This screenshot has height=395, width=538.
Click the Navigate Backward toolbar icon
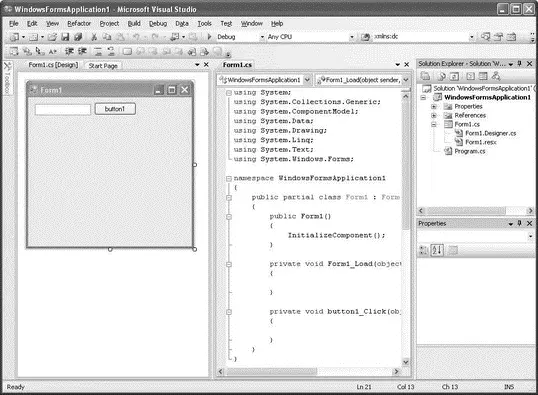point(175,37)
